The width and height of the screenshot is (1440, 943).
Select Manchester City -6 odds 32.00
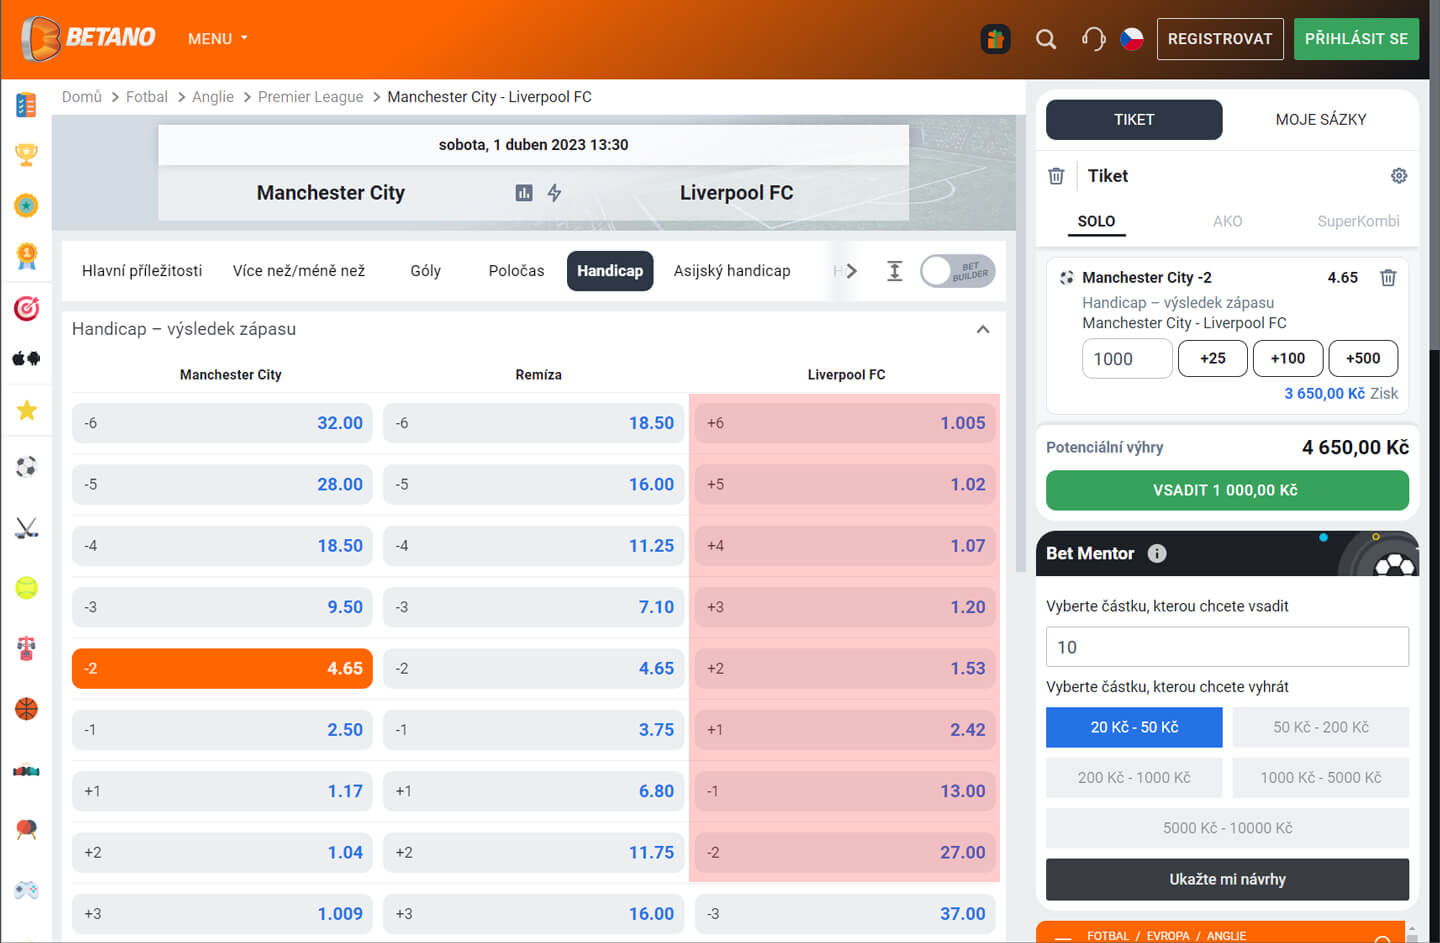[x=222, y=423]
